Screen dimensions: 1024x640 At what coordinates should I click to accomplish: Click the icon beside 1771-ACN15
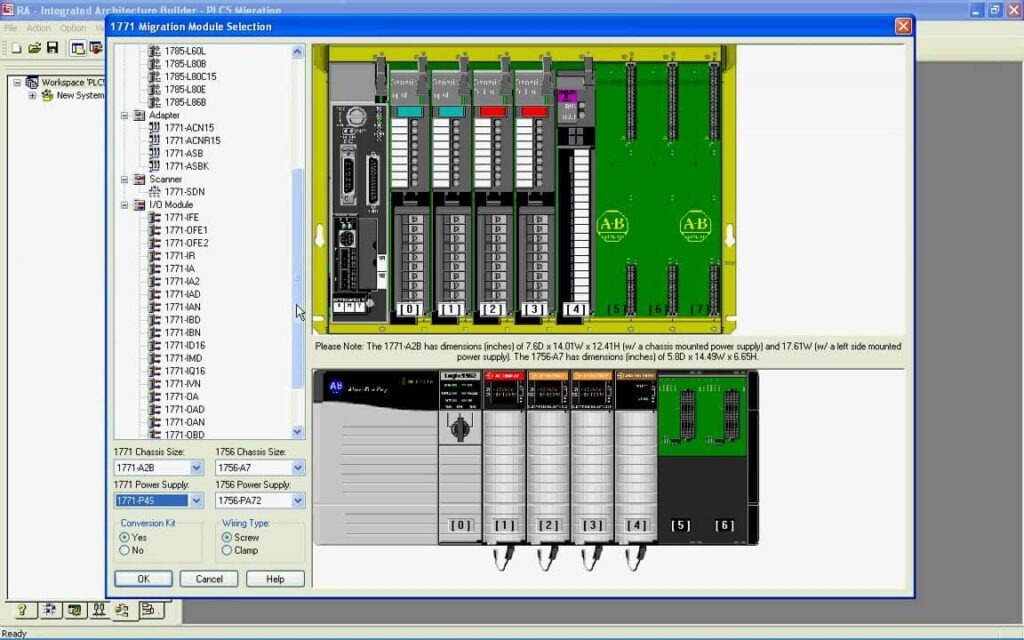pyautogui.click(x=155, y=127)
